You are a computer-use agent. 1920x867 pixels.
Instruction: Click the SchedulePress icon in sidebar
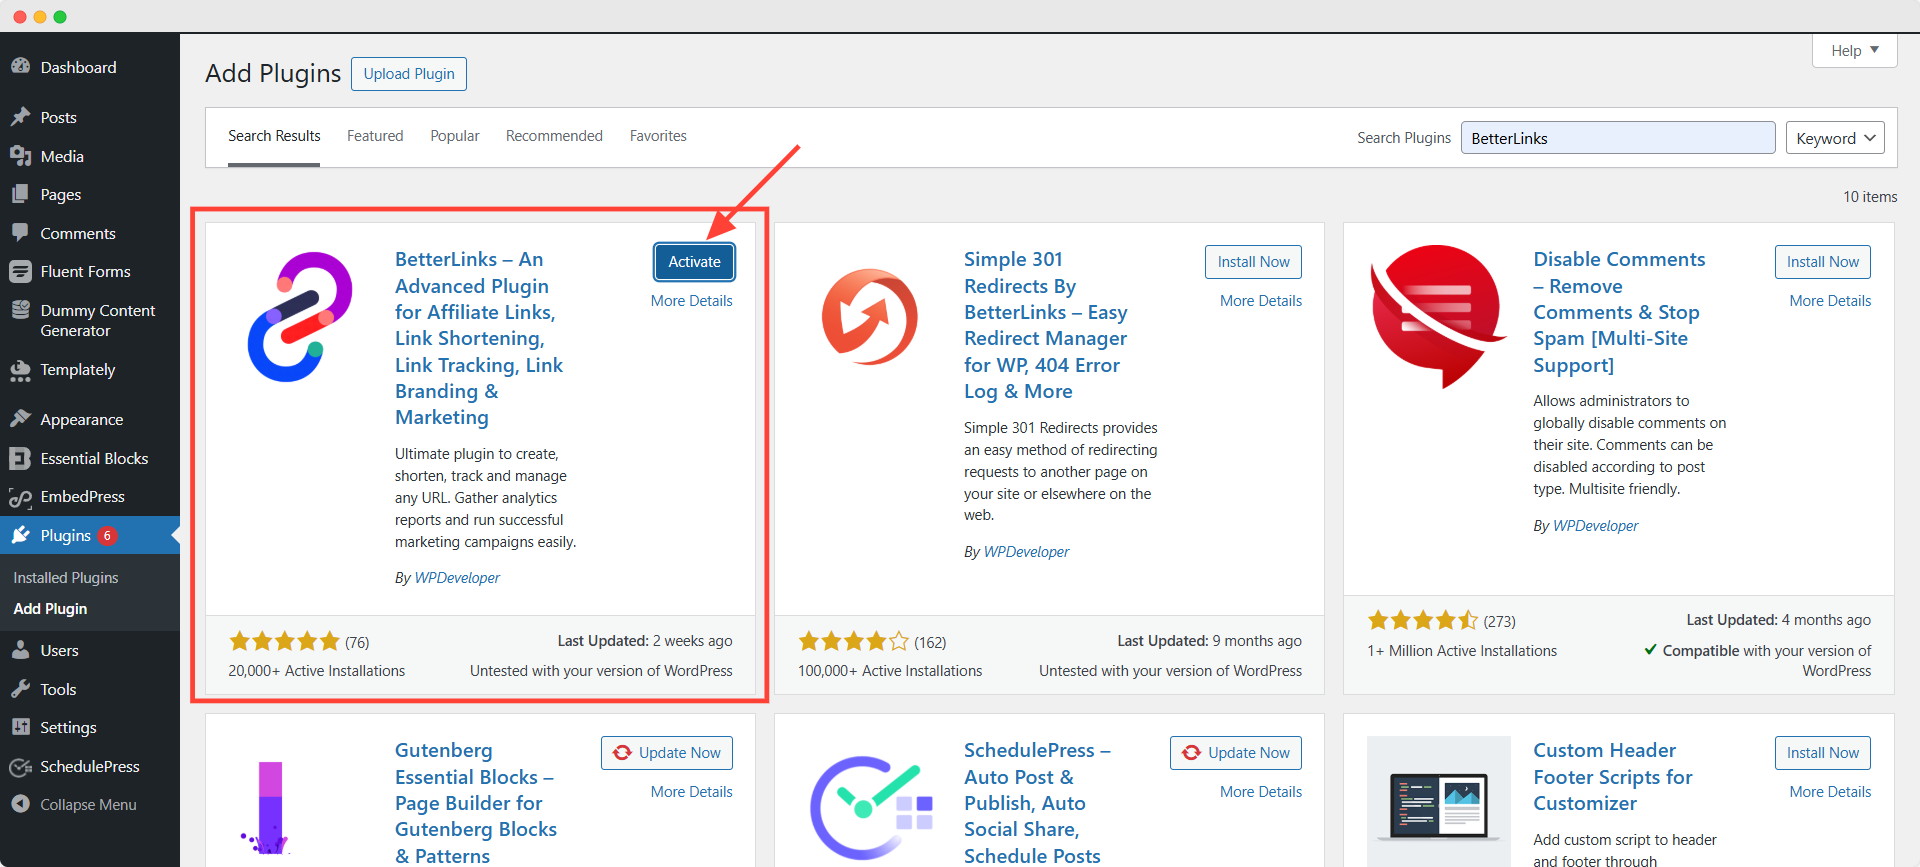coord(20,767)
